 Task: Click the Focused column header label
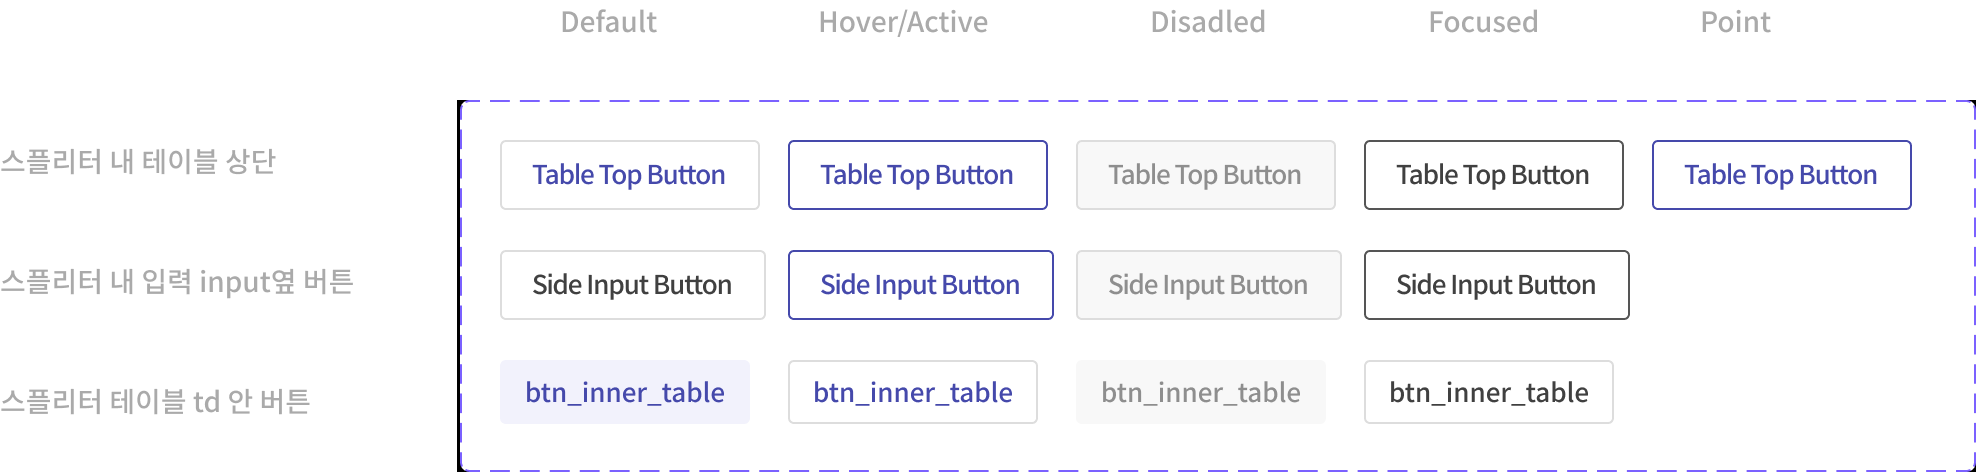[1483, 22]
